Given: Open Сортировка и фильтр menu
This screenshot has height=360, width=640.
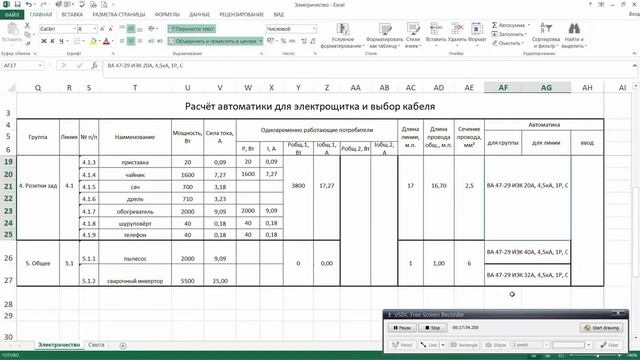Looking at the screenshot, I should point(546,36).
